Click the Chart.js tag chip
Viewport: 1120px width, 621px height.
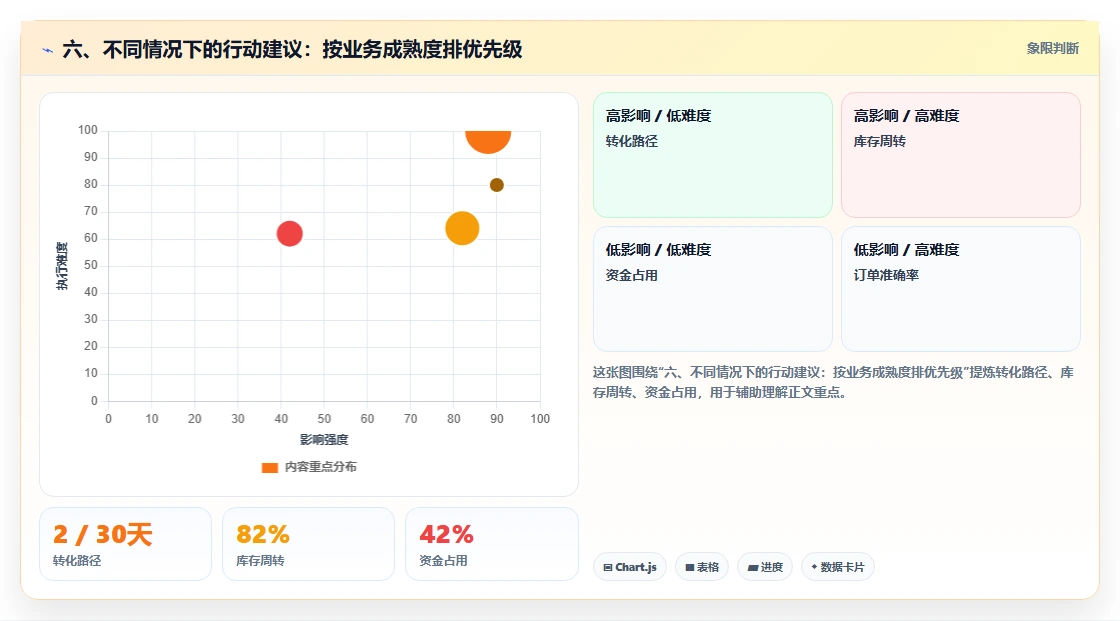click(629, 567)
